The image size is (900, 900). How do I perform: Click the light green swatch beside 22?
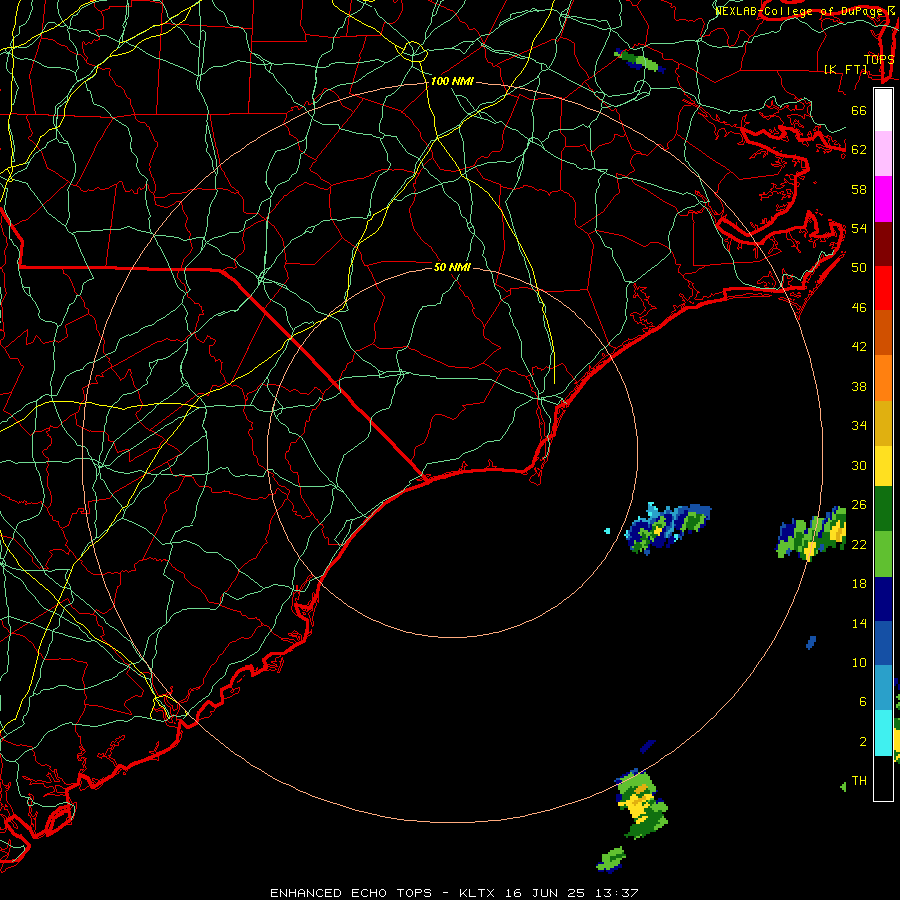883,554
